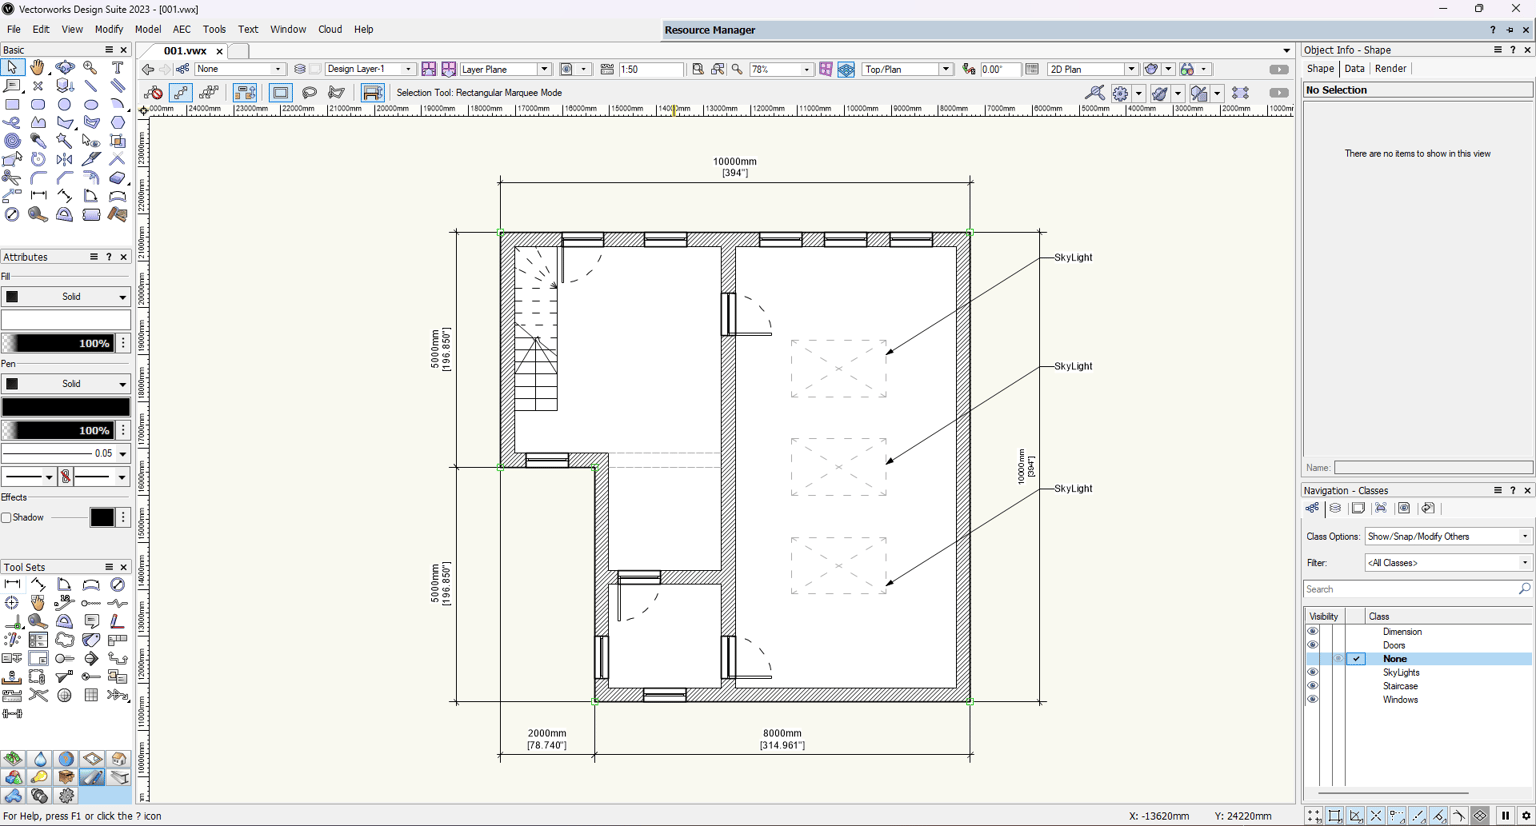Click the Object Info Name field
Image resolution: width=1536 pixels, height=826 pixels.
[x=1433, y=468]
